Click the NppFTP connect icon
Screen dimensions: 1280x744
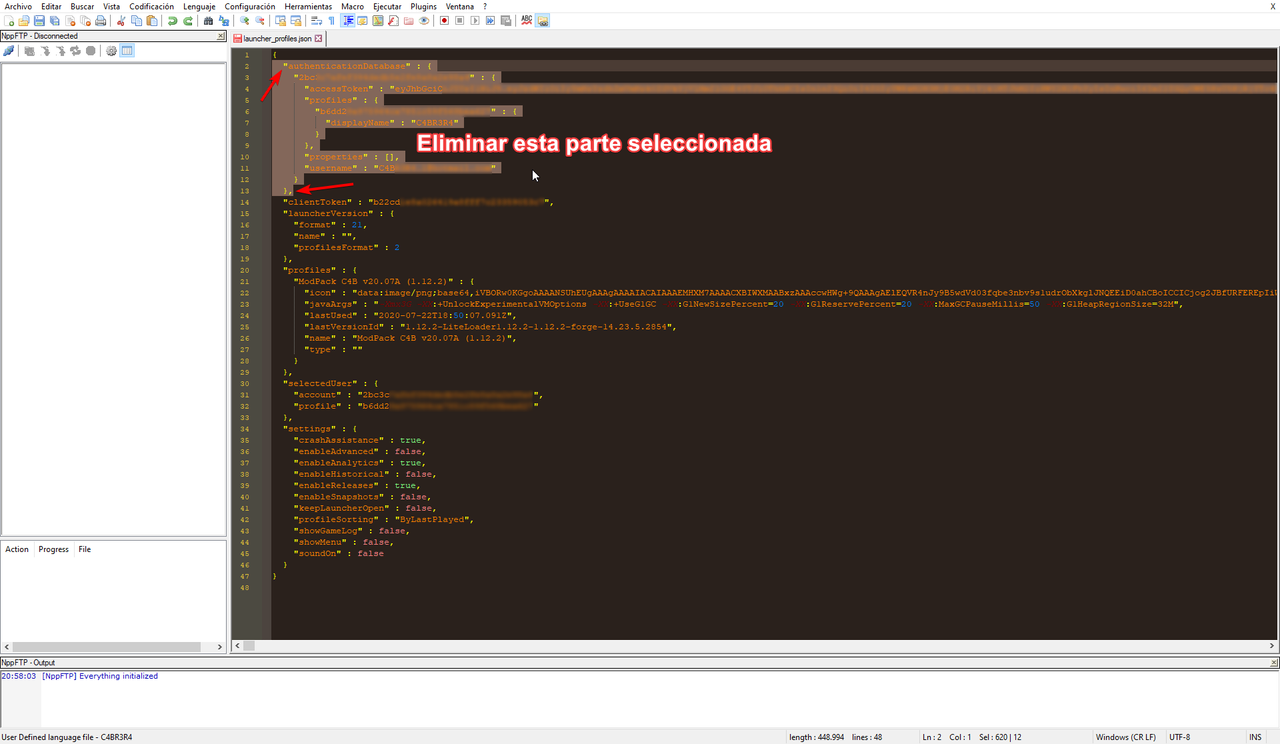coord(8,51)
